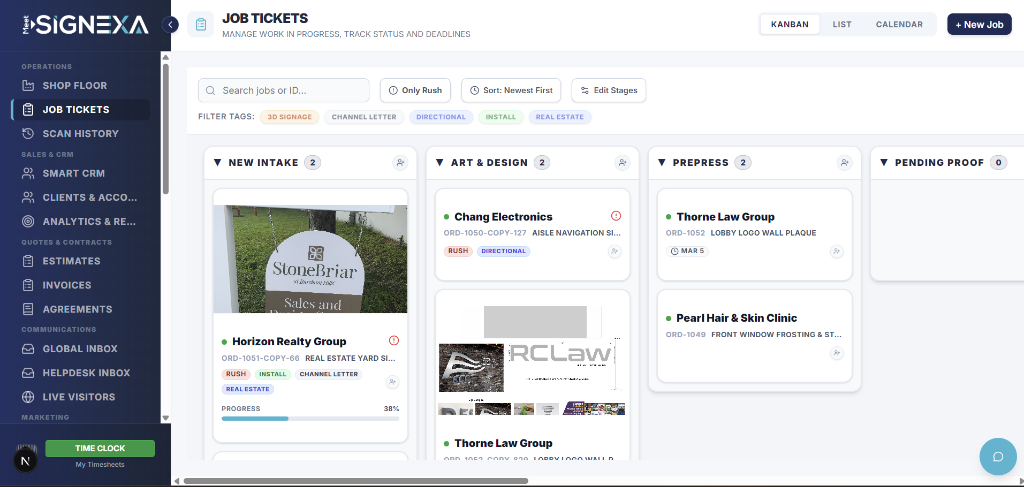This screenshot has width=1024, height=487.
Task: Switch to the List view tab
Action: [x=842, y=24]
